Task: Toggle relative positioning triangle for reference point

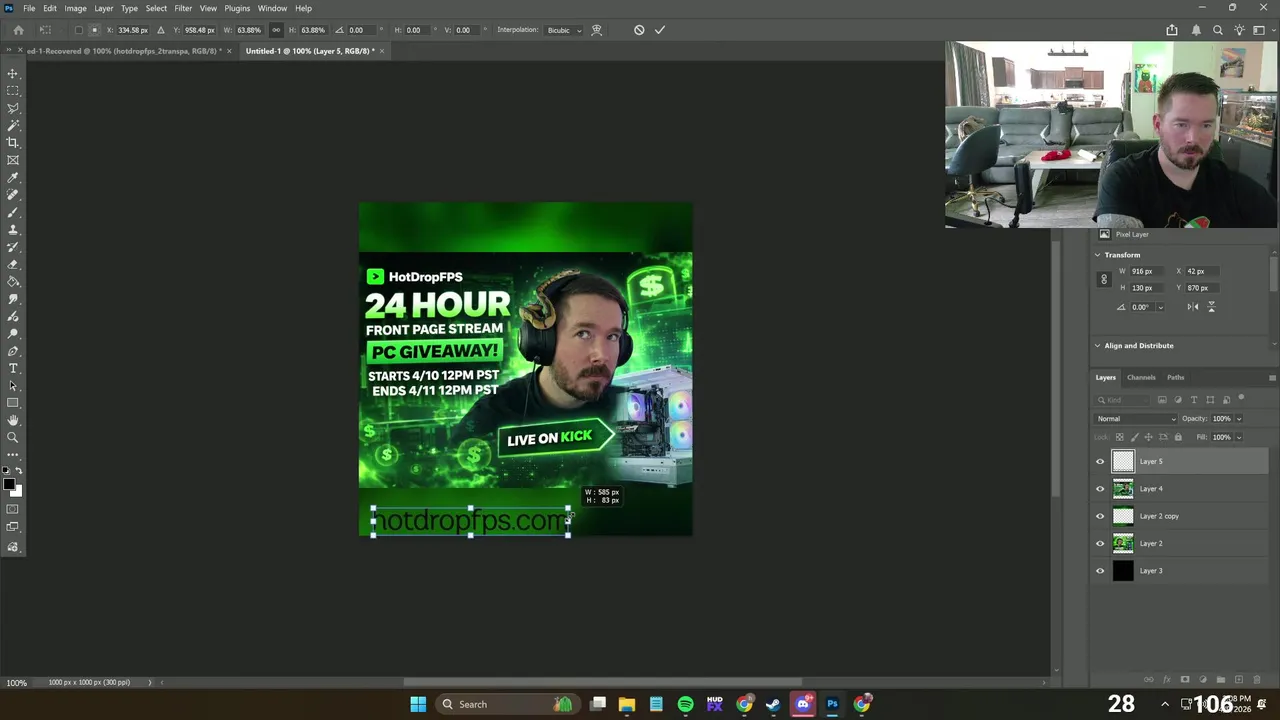Action: pyautogui.click(x=161, y=30)
